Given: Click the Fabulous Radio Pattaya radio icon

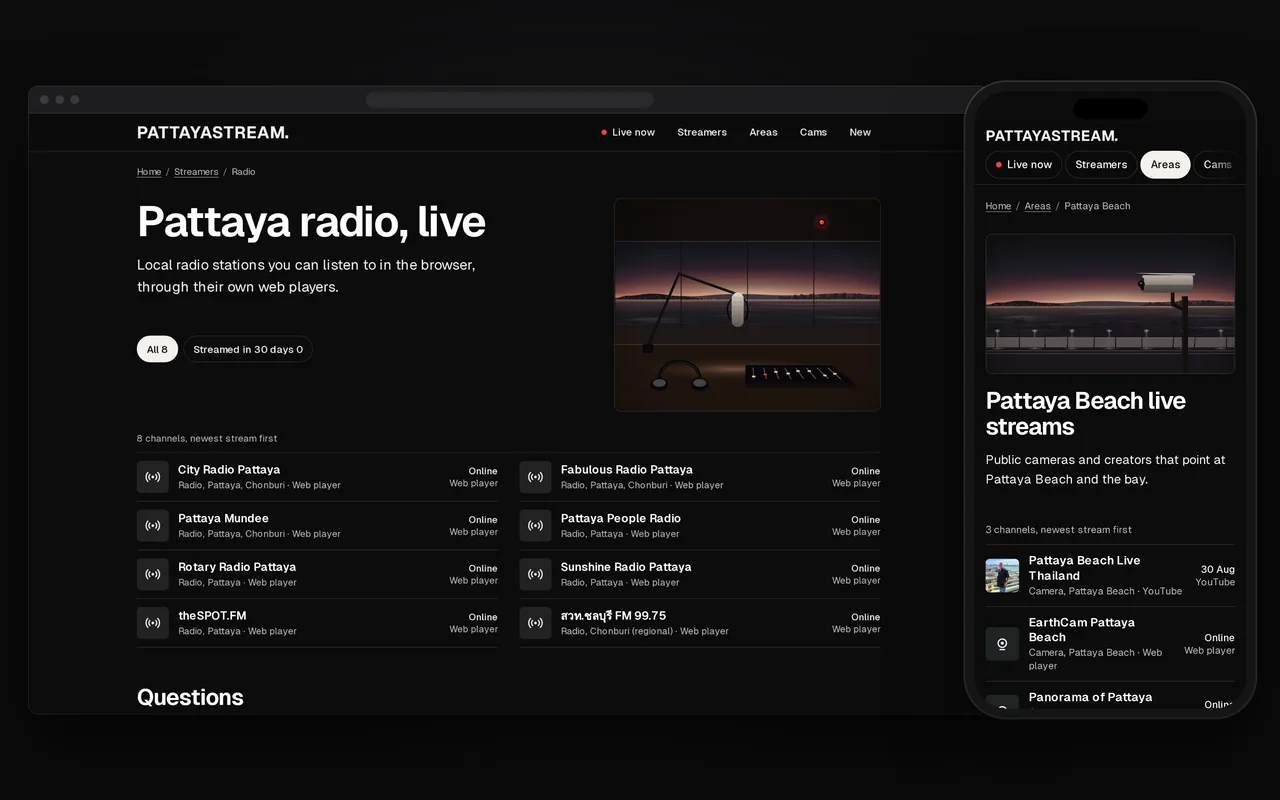Looking at the screenshot, I should [x=536, y=477].
